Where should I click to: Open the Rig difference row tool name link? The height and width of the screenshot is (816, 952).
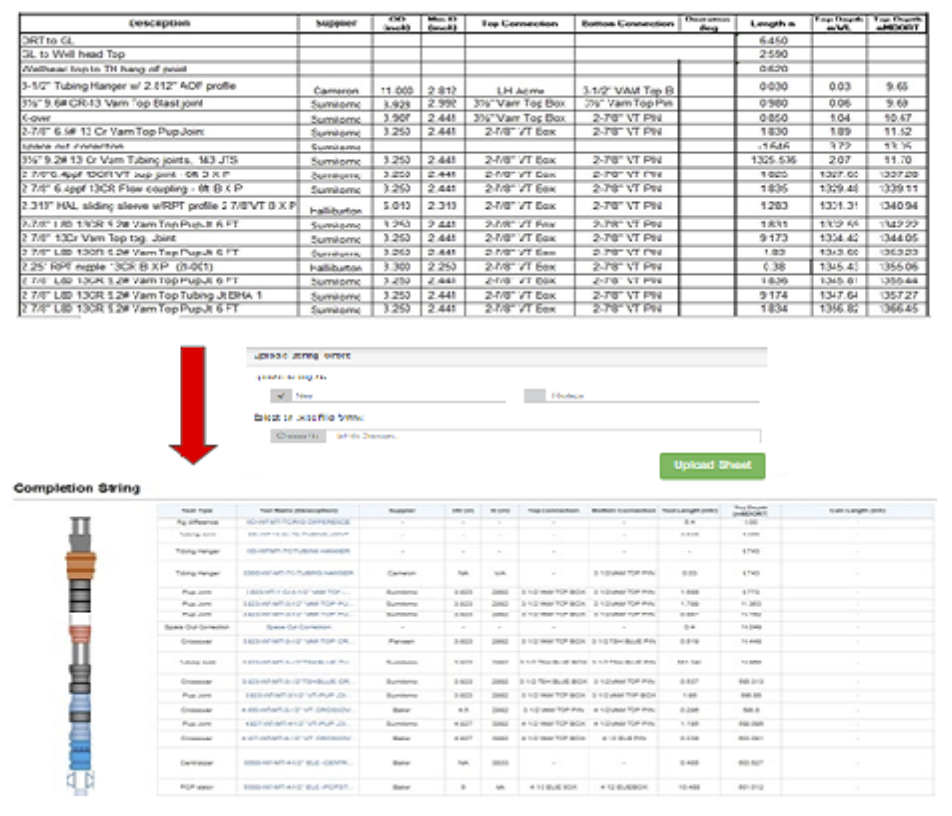pyautogui.click(x=298, y=522)
